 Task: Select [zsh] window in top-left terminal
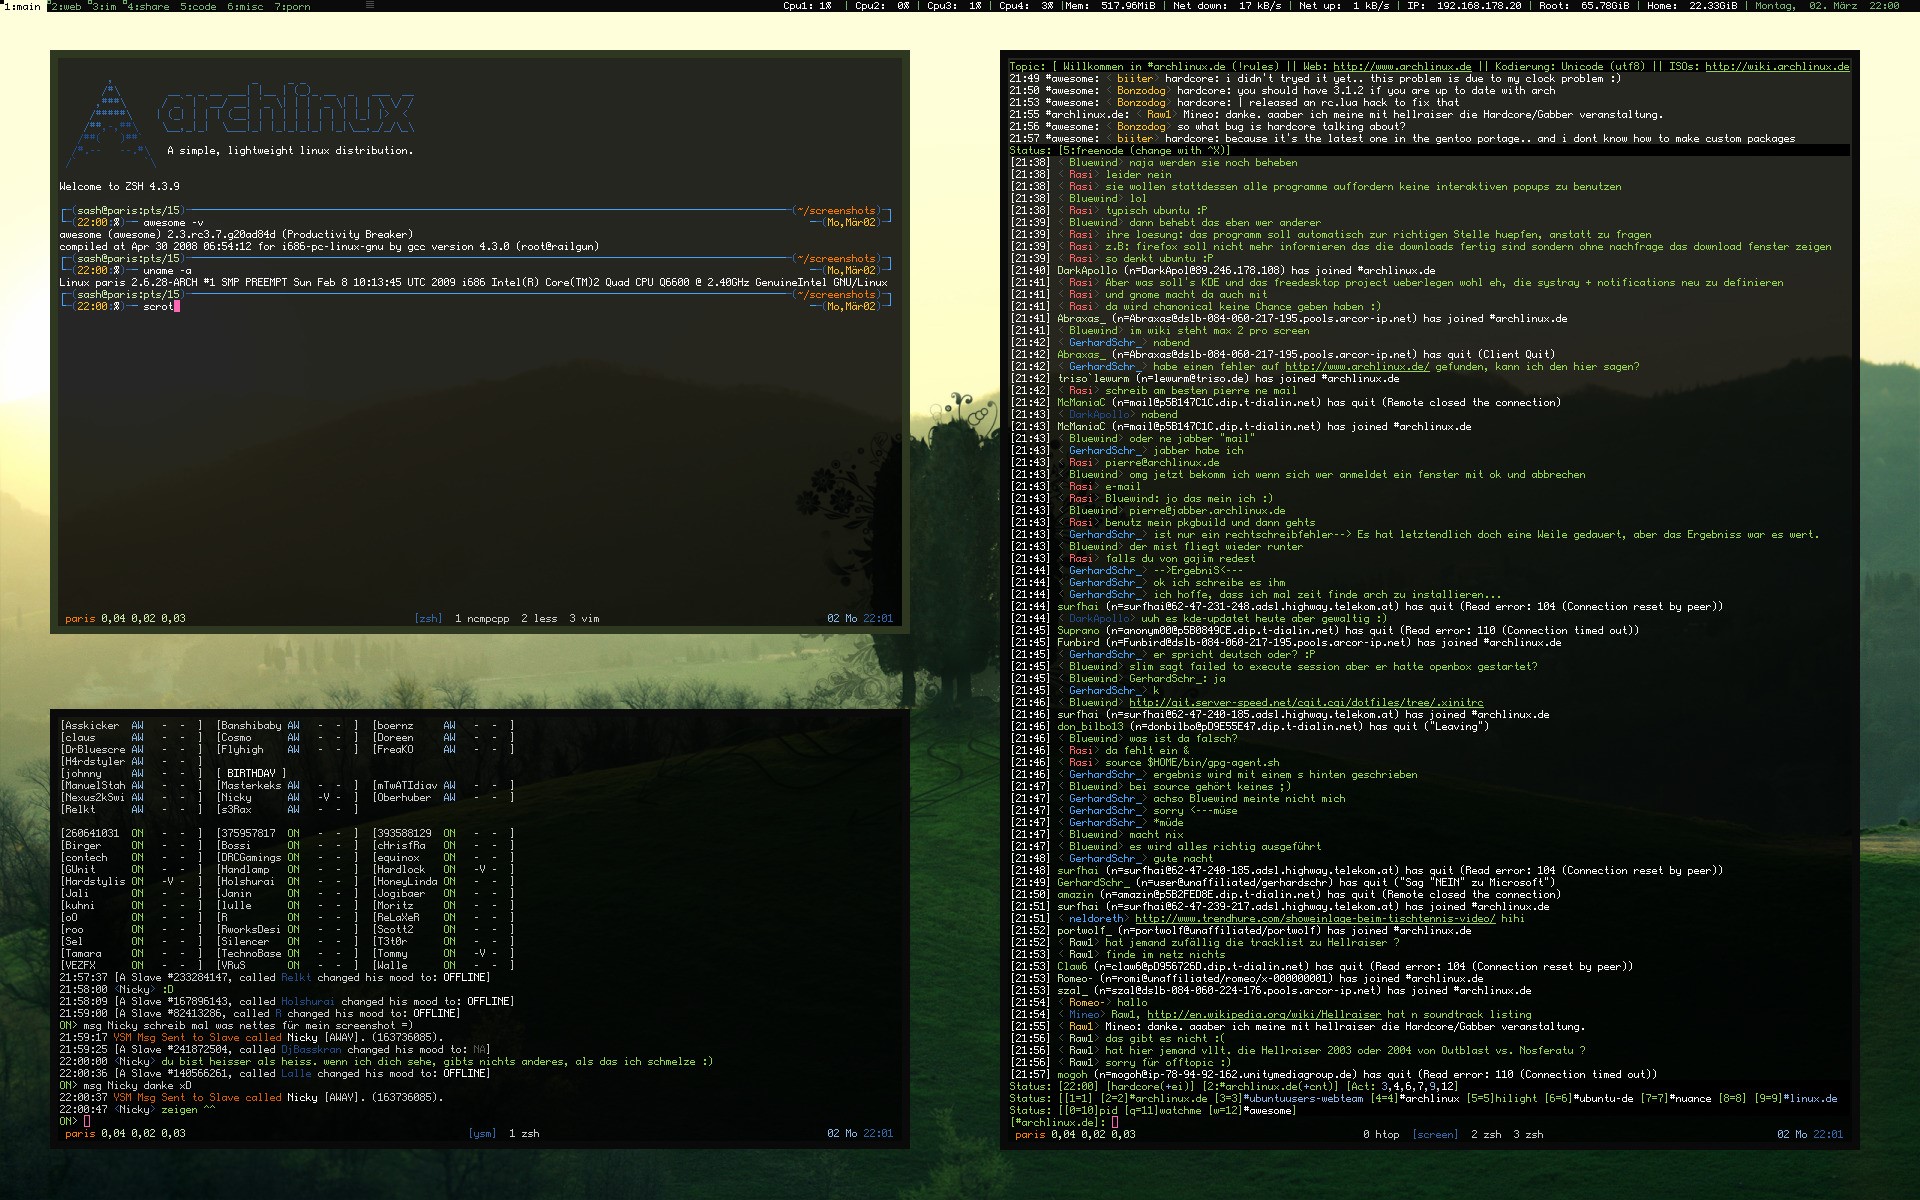[428, 618]
